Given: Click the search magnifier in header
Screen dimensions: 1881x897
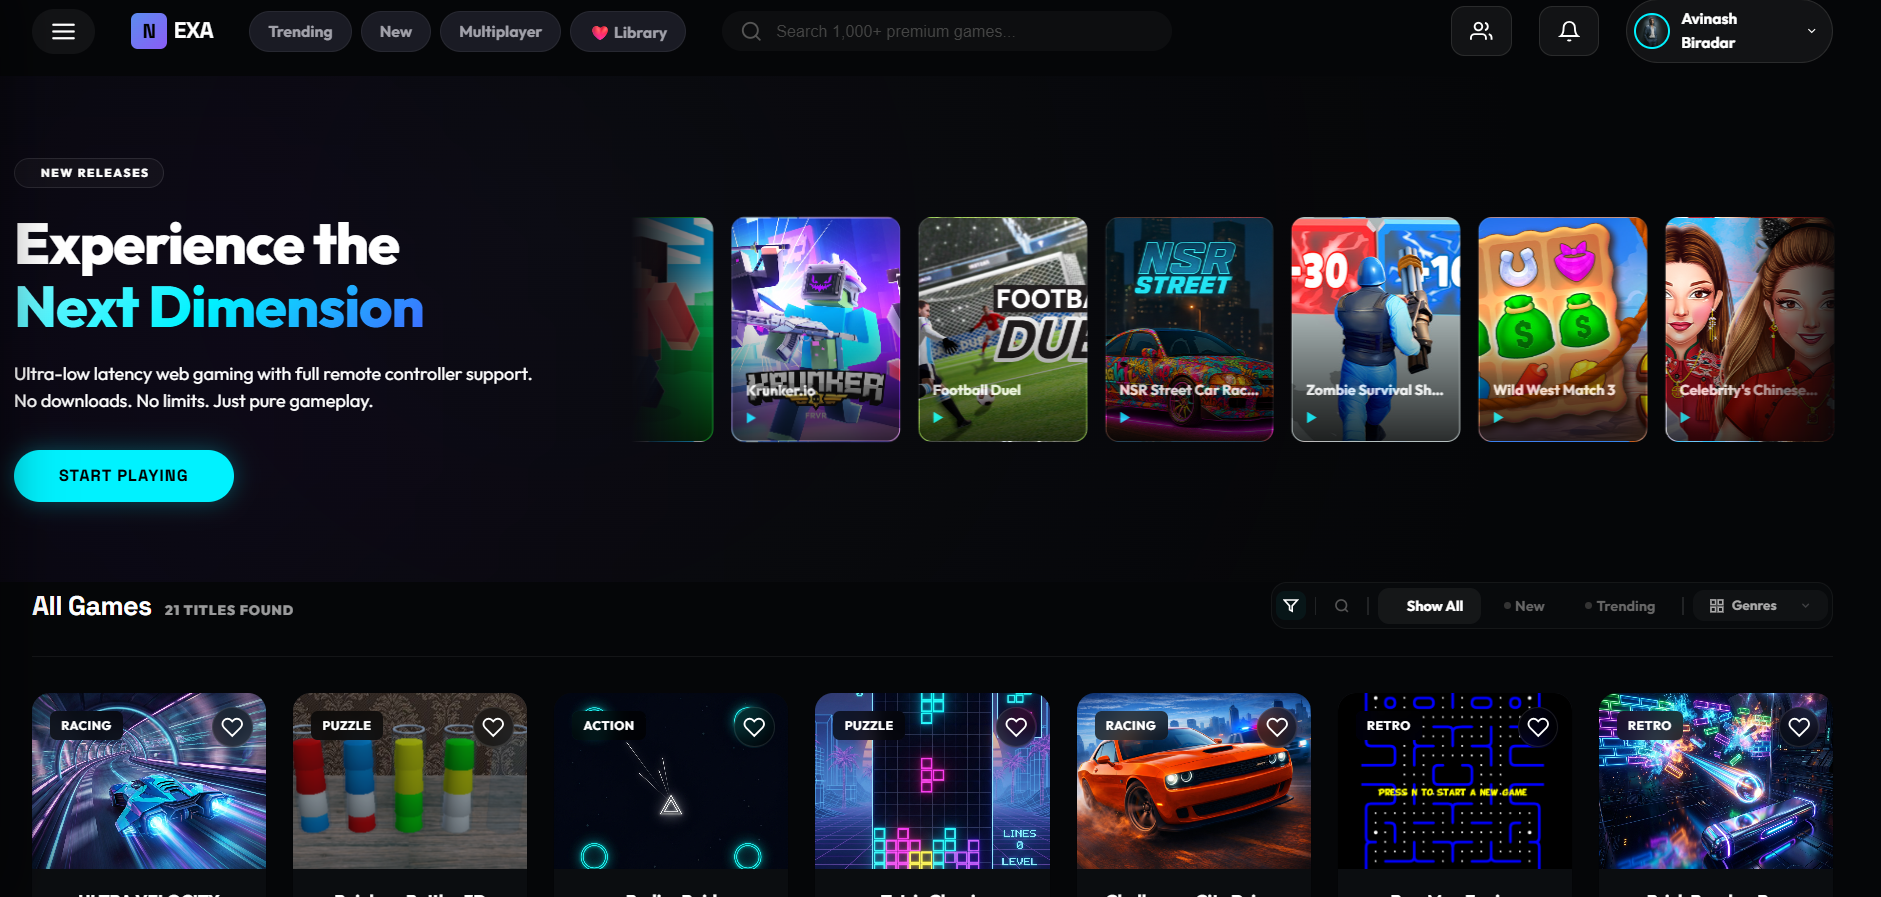Looking at the screenshot, I should [x=751, y=32].
